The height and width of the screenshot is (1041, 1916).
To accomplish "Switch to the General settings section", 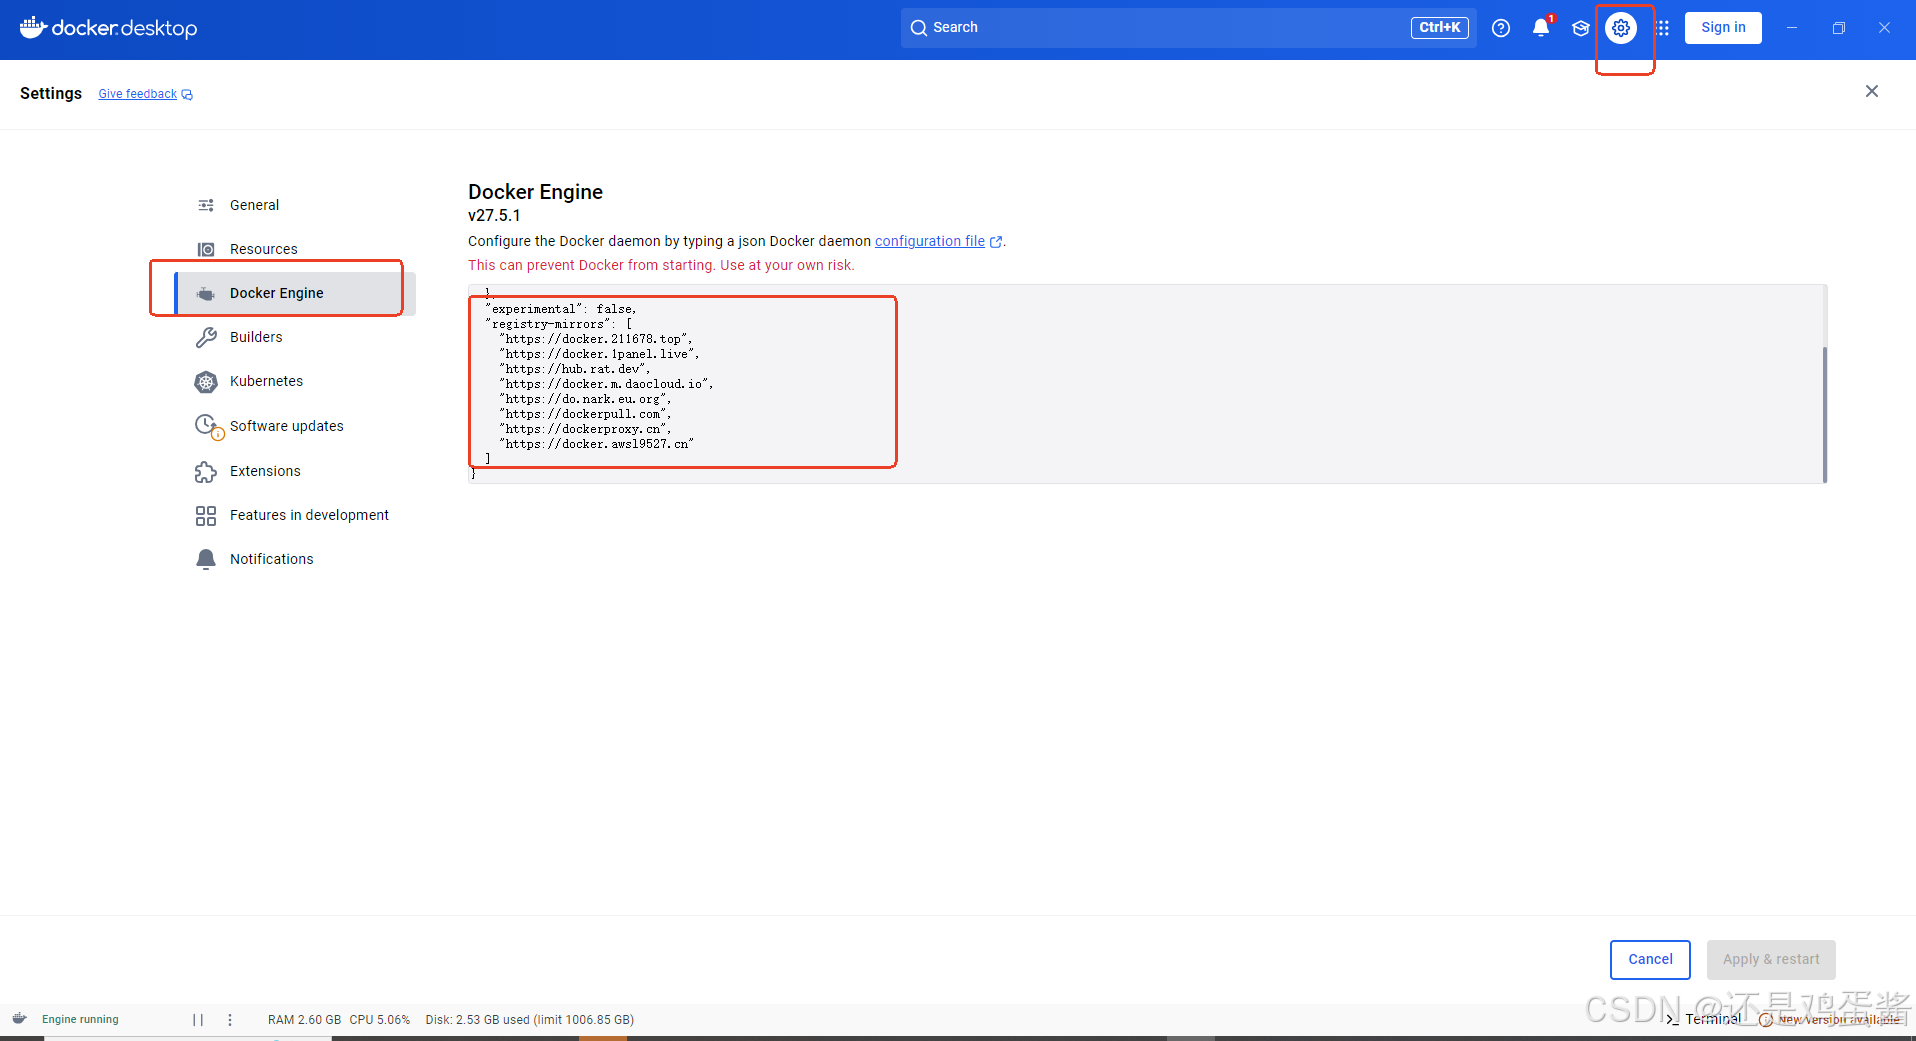I will tap(254, 204).
